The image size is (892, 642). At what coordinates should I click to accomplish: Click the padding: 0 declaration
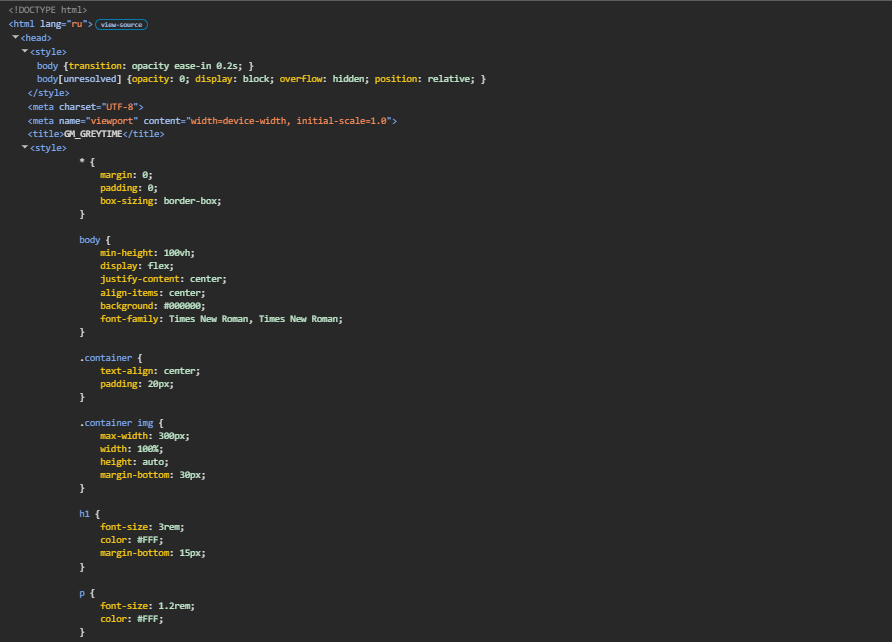(129, 188)
